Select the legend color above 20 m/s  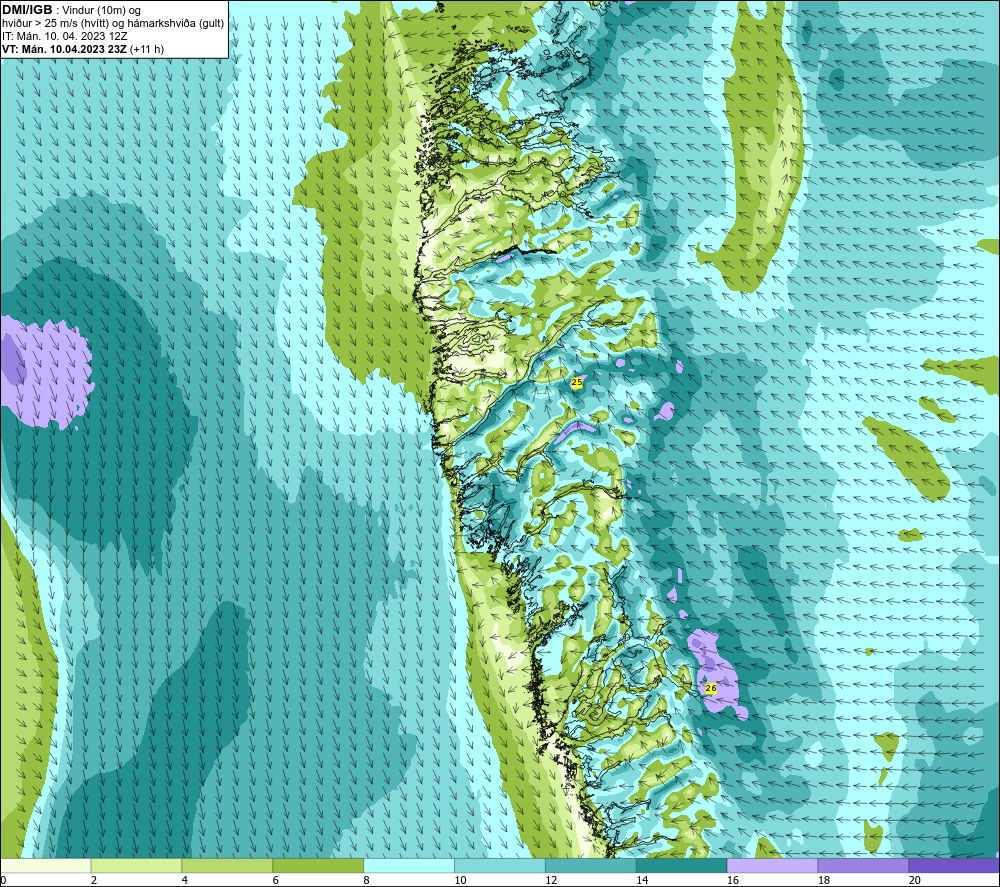pyautogui.click(x=954, y=865)
